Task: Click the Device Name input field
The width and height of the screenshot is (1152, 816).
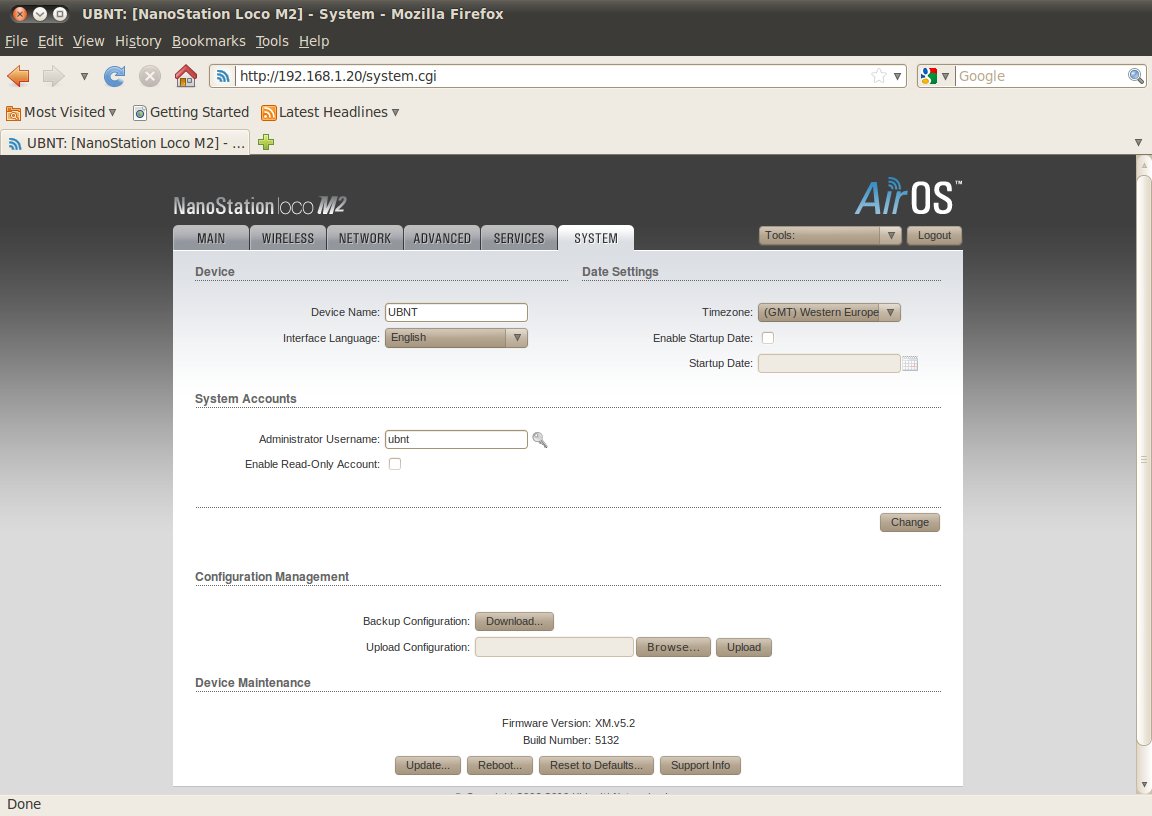Action: [x=456, y=312]
